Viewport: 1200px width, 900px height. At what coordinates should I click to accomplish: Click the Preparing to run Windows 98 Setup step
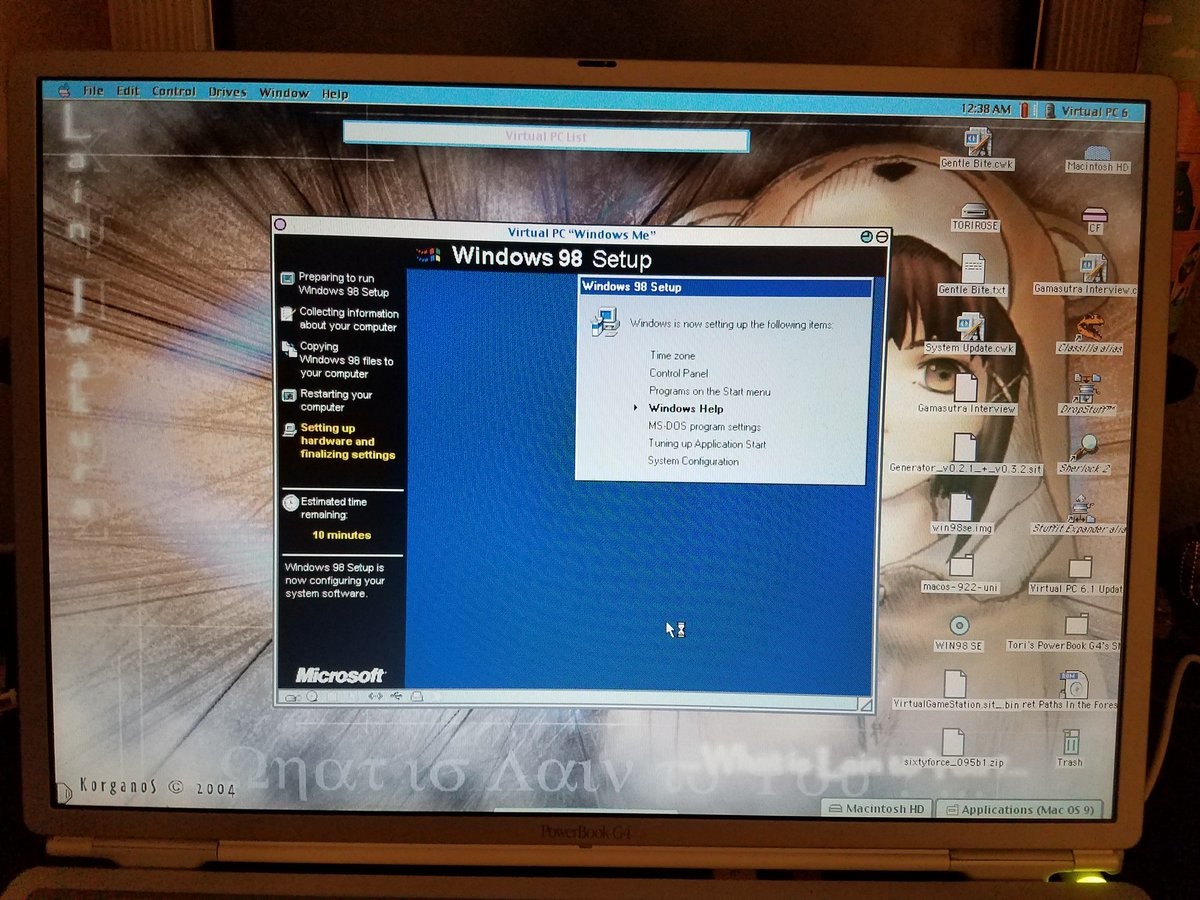[335, 284]
